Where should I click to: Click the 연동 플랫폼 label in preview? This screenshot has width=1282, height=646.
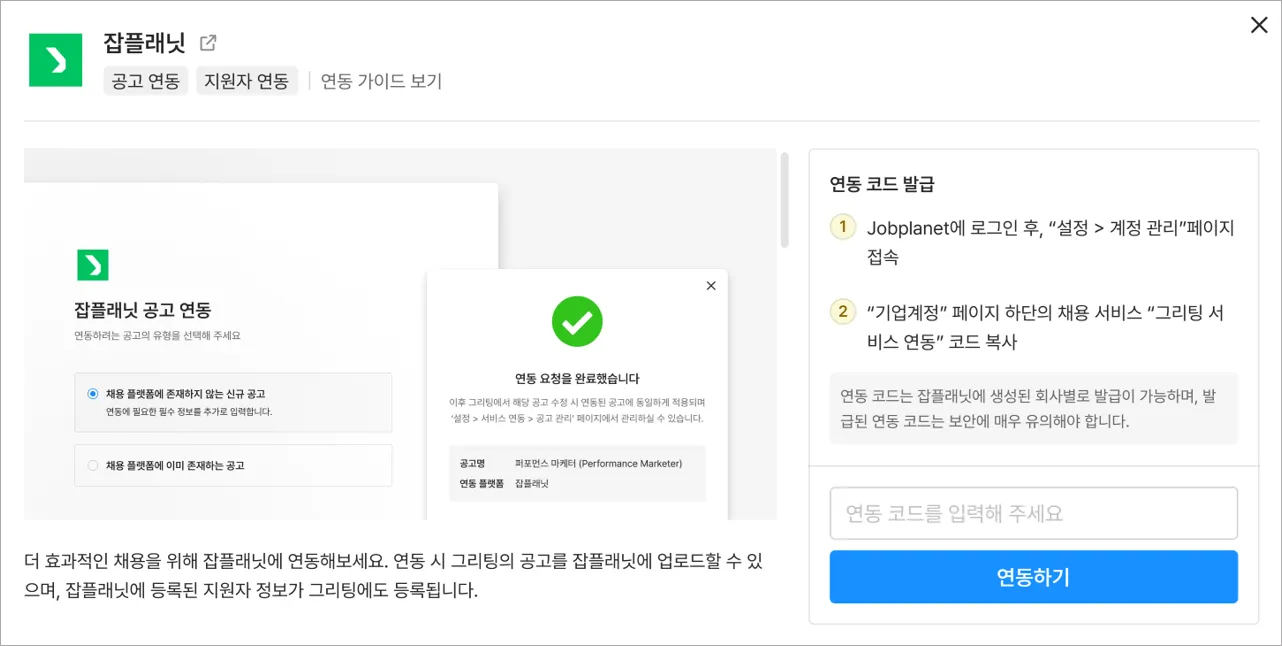481,483
